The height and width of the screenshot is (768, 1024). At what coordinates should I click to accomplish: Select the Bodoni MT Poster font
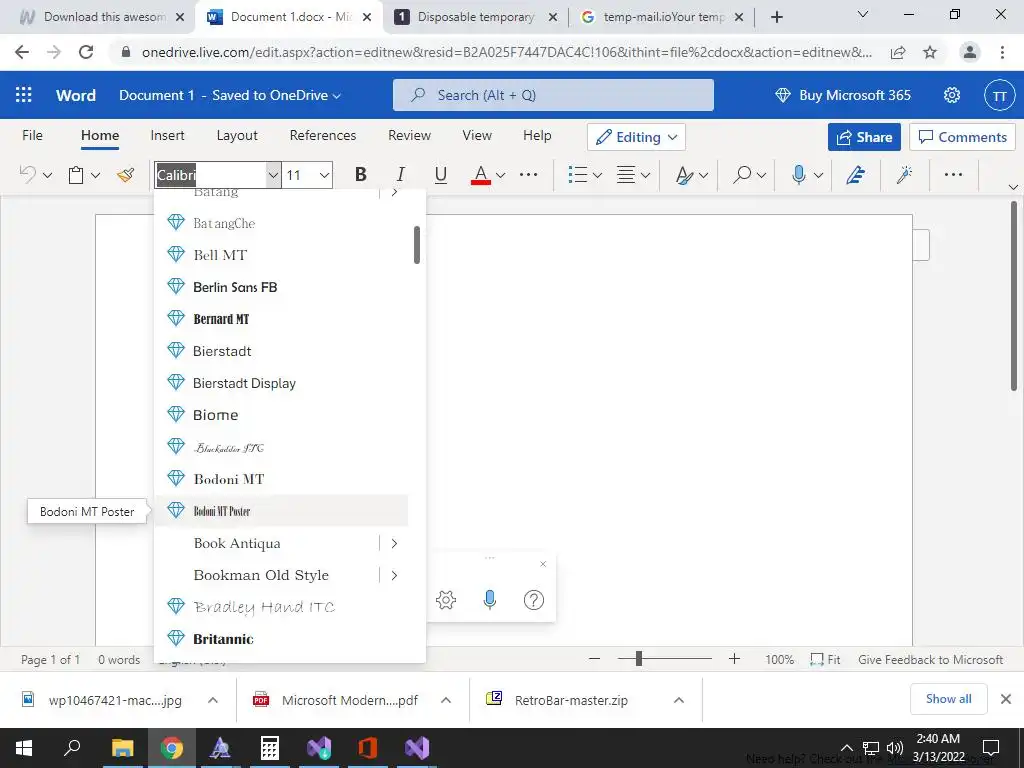click(281, 511)
